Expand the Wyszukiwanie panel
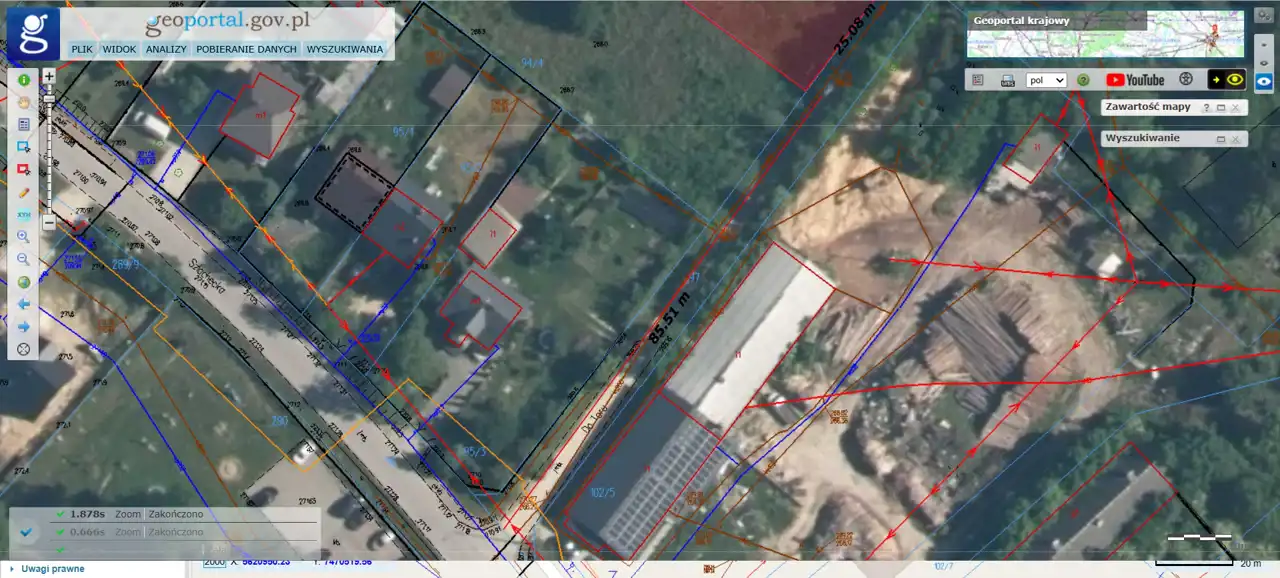The image size is (1280, 578). click(1221, 139)
